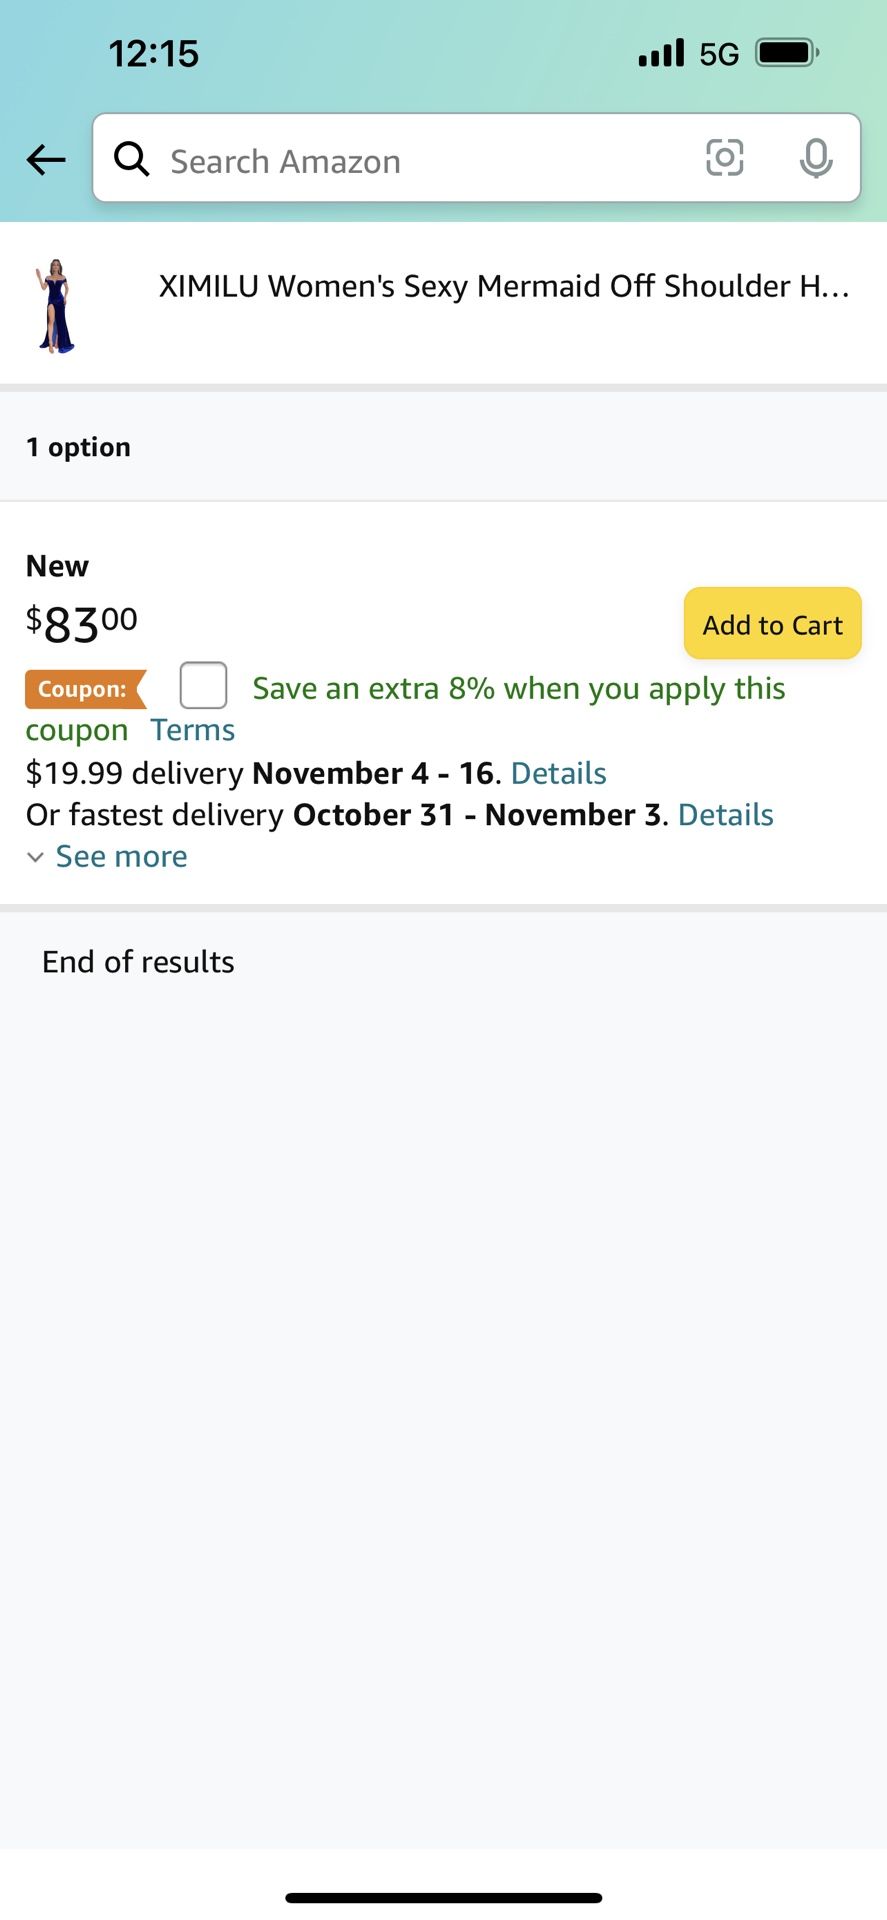Image resolution: width=887 pixels, height=1920 pixels.
Task: Check the 8% coupon checkbox
Action: [203, 686]
